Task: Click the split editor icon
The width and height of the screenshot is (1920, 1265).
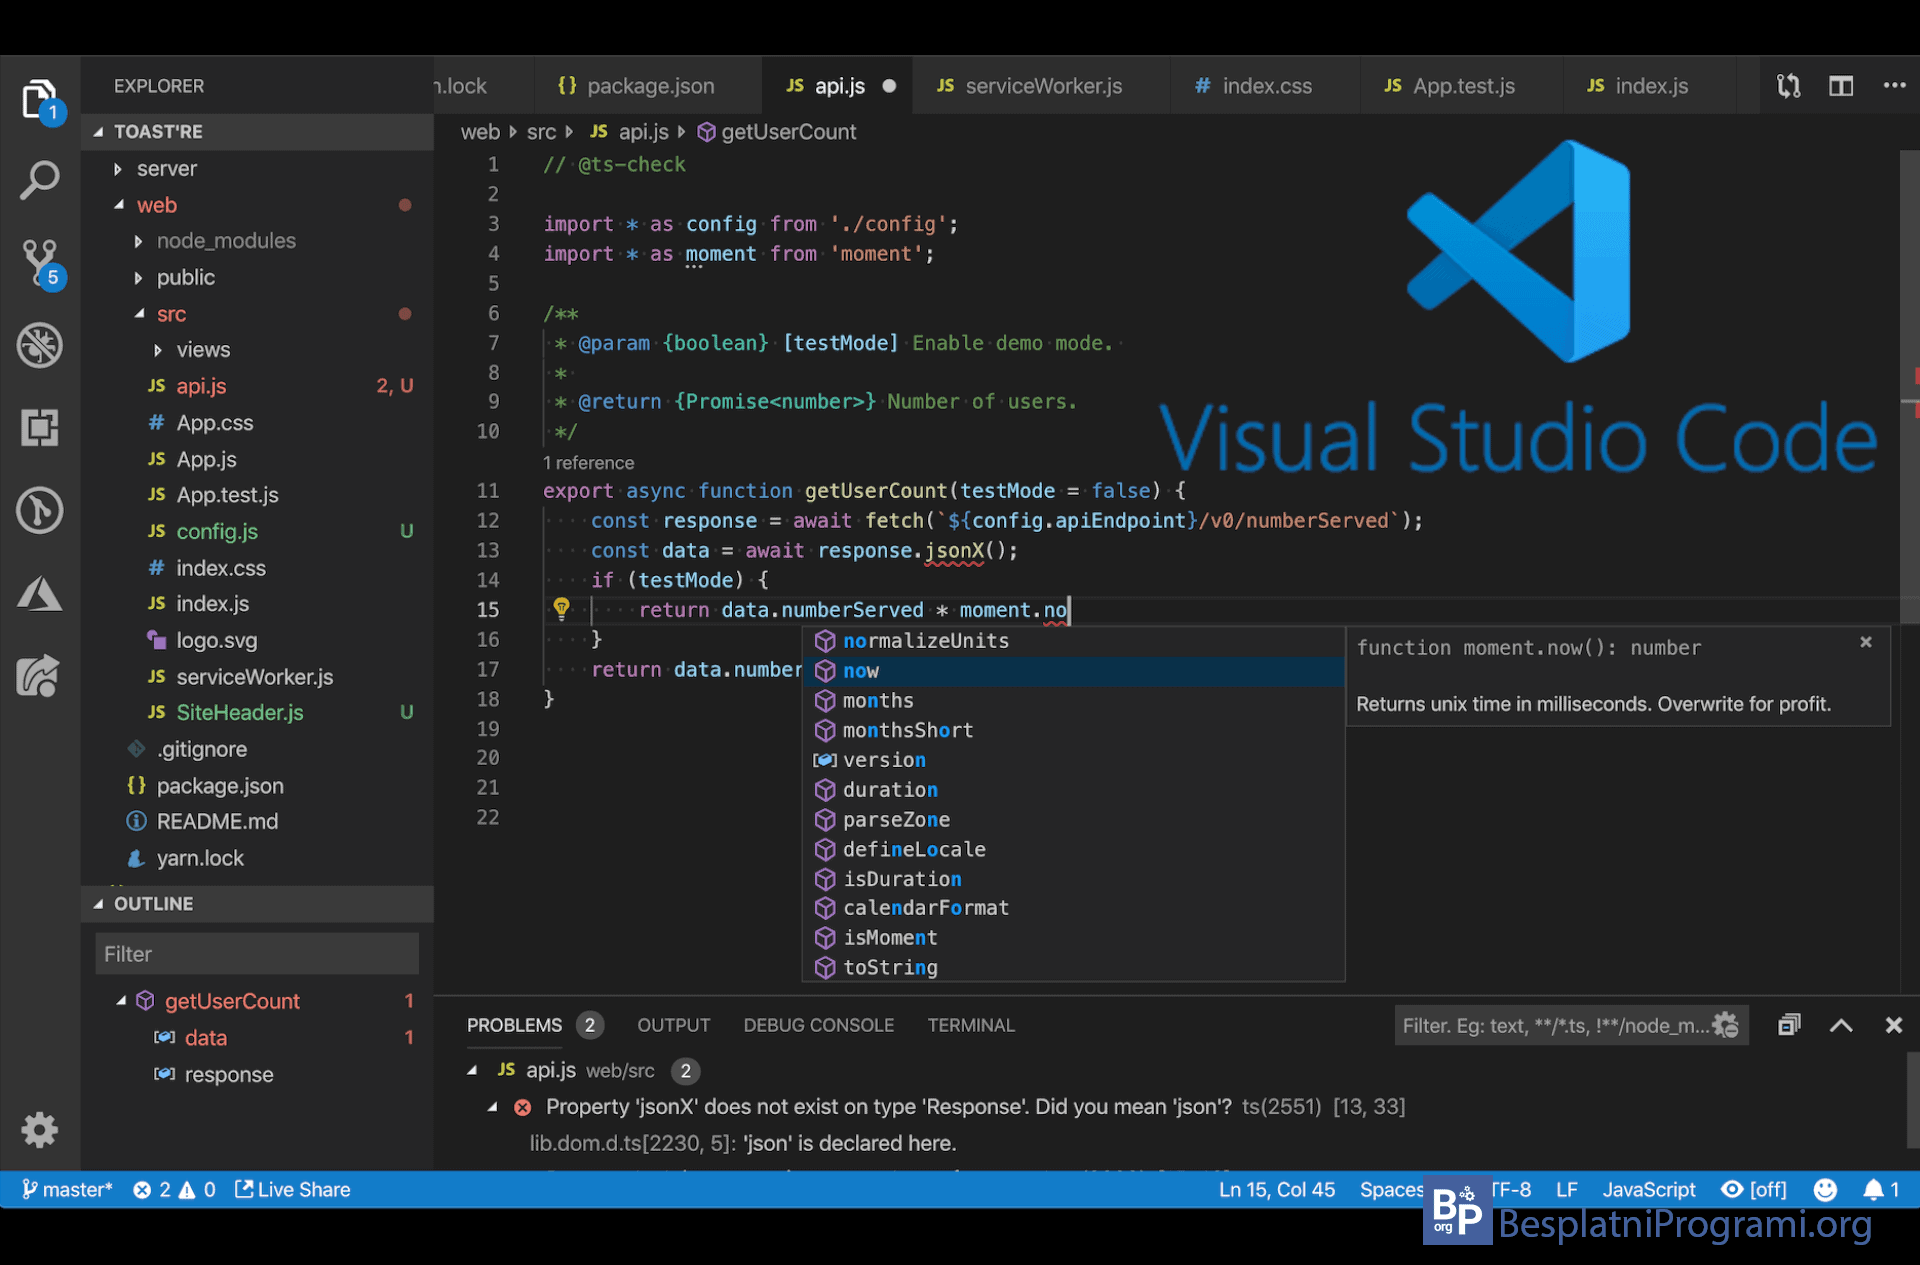Action: tap(1841, 86)
